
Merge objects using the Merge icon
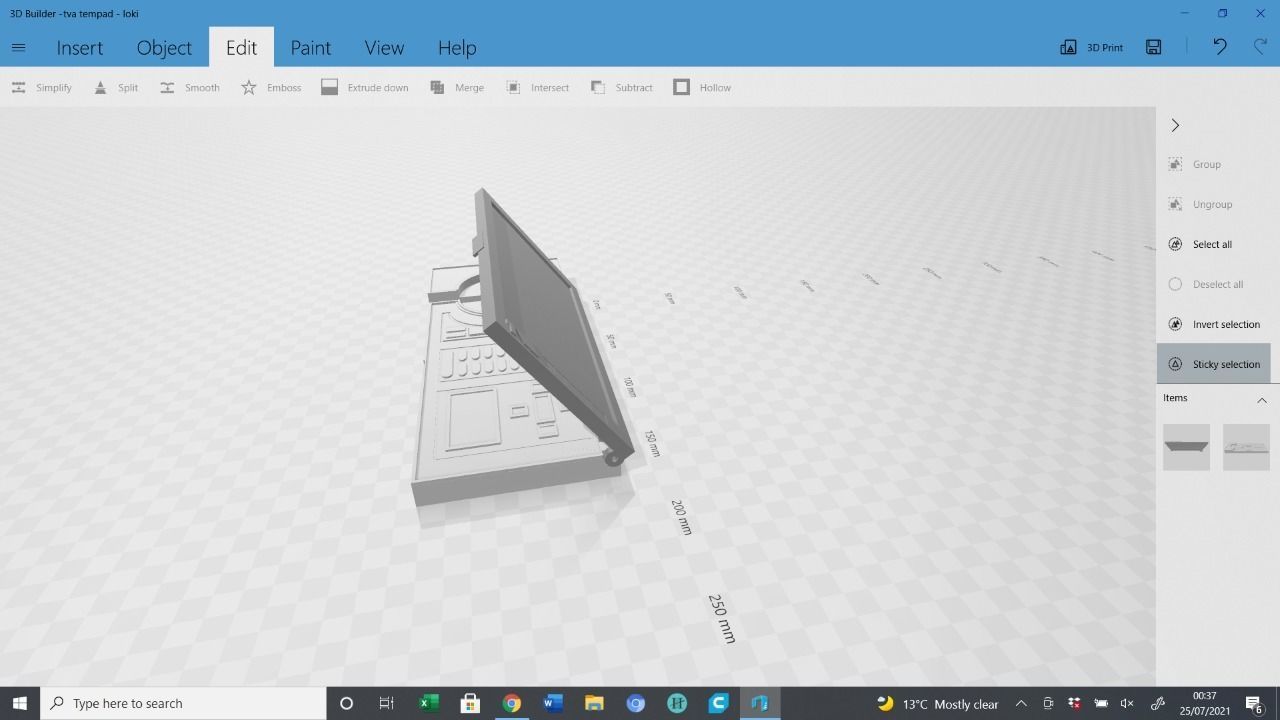(x=437, y=88)
